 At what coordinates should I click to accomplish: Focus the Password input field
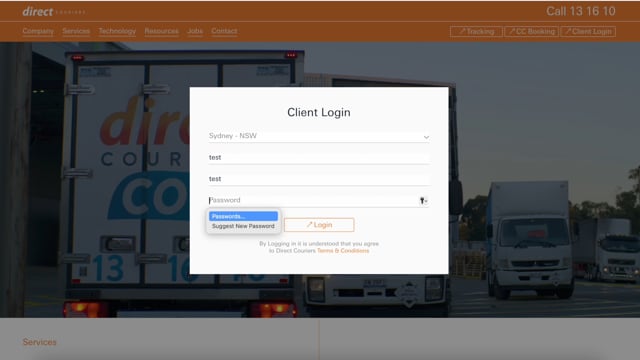[x=313, y=200]
